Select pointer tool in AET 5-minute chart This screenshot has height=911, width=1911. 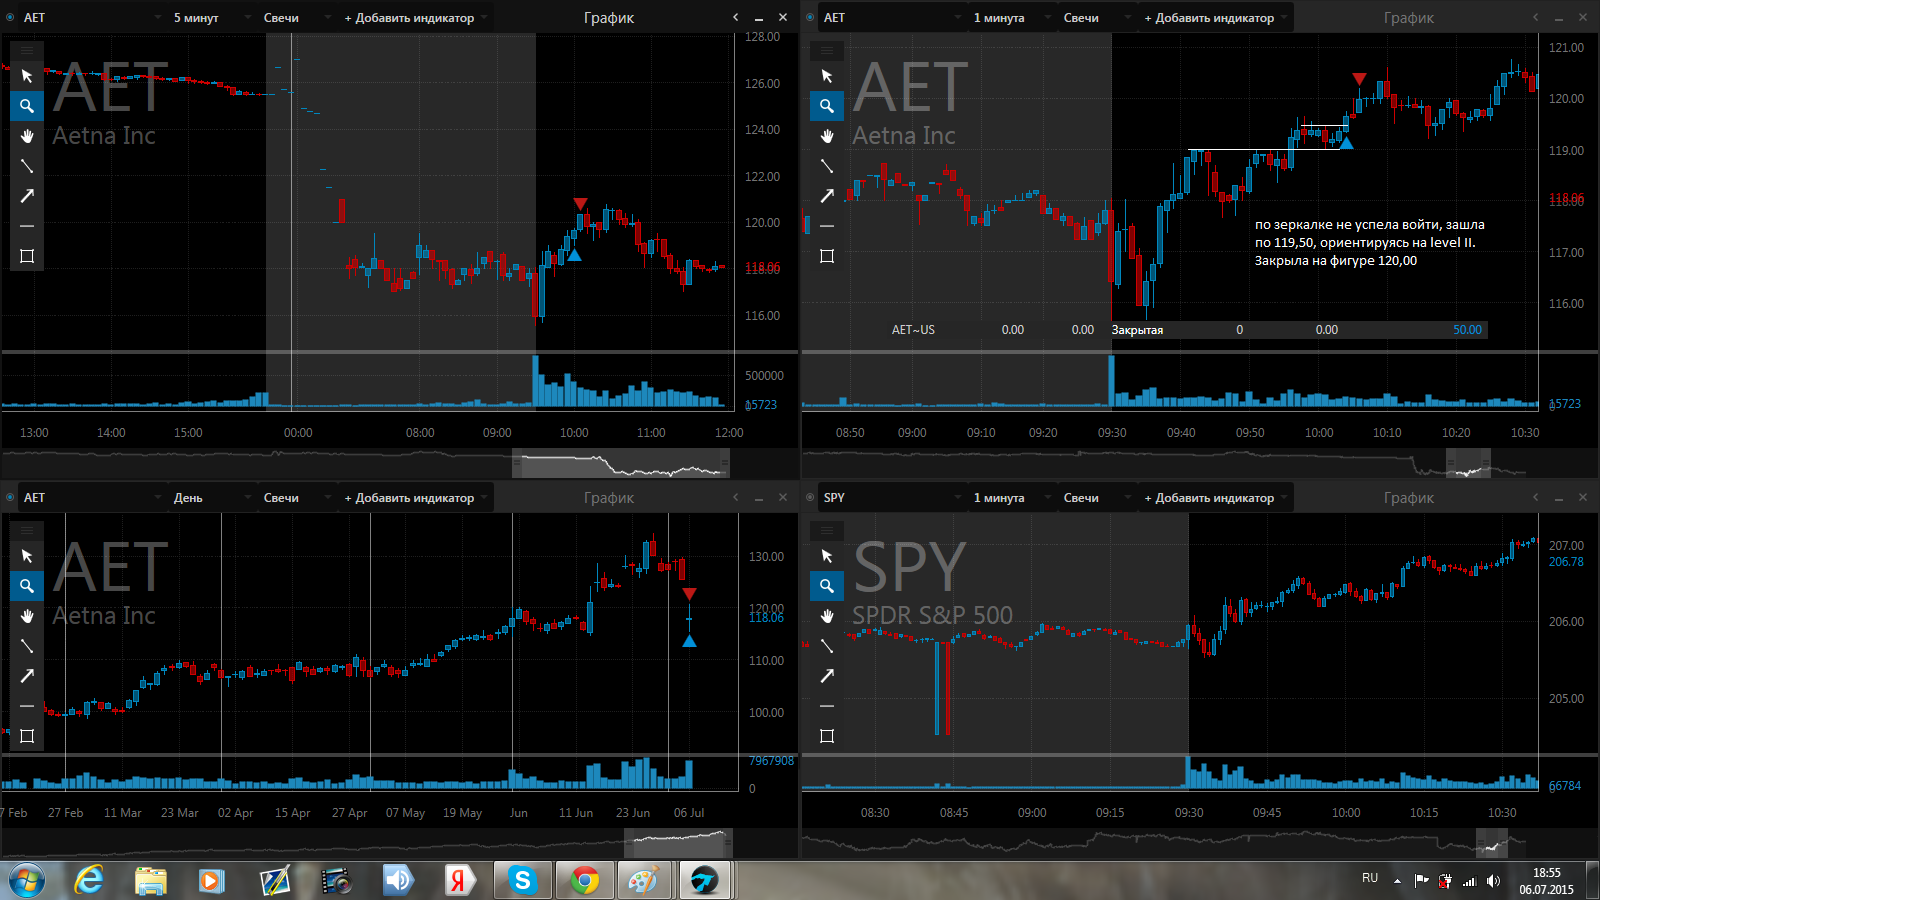point(27,76)
